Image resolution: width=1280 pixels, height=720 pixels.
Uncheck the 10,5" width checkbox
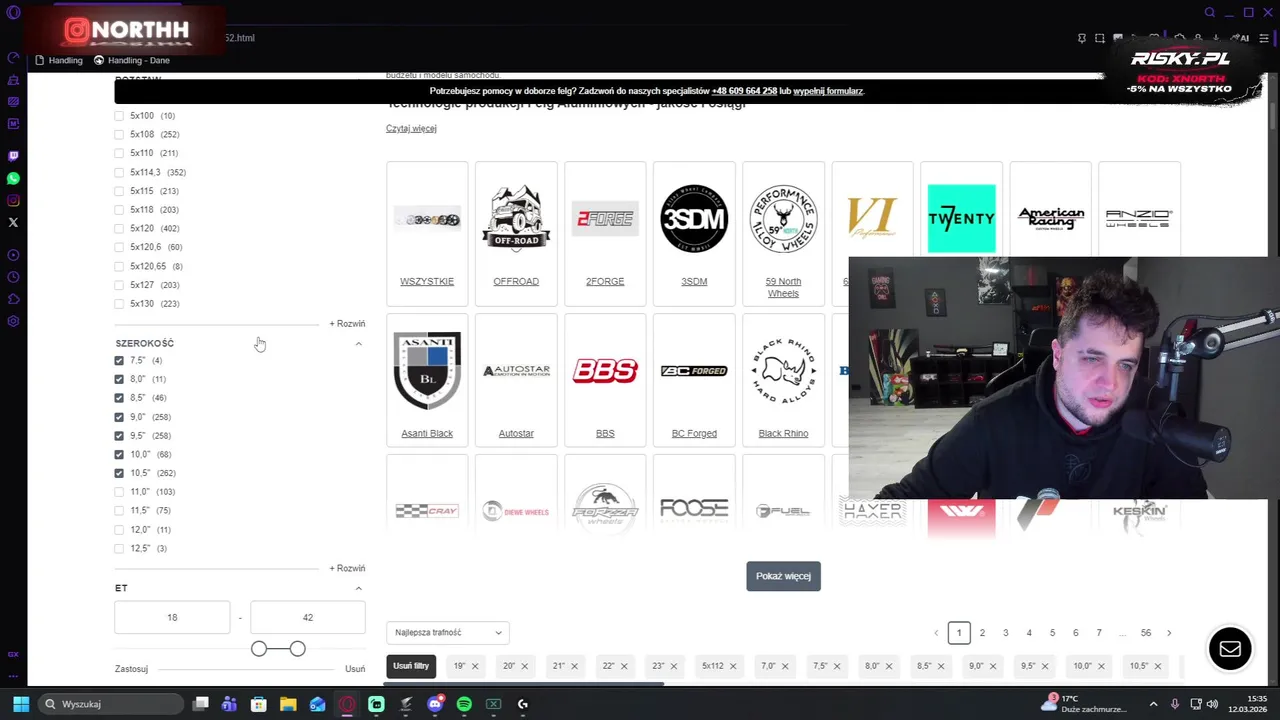119,473
